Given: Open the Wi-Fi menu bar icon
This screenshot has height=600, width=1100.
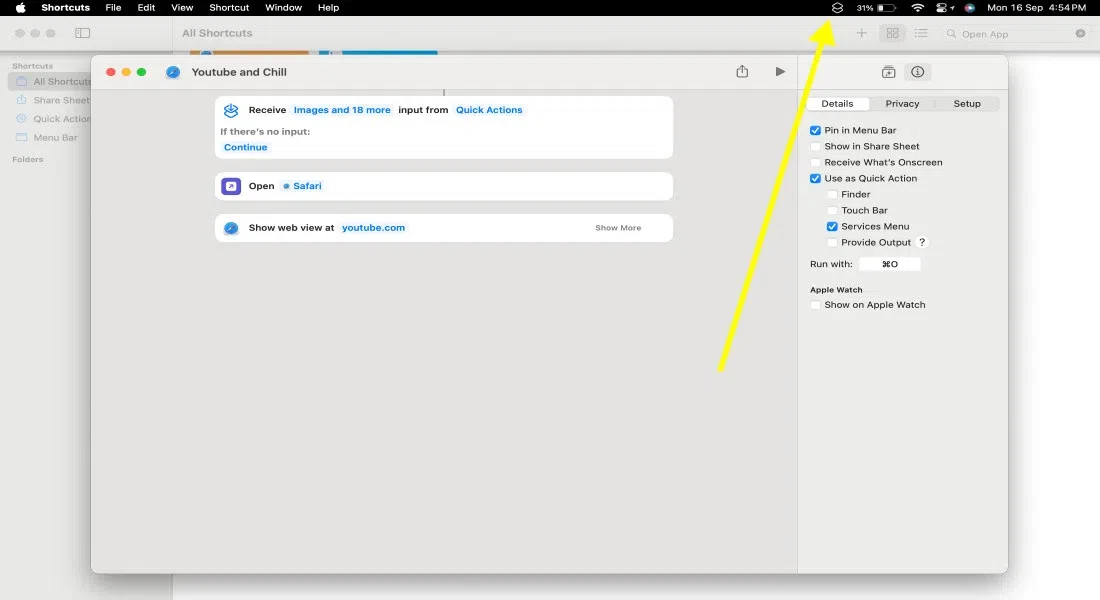Looking at the screenshot, I should [918, 8].
